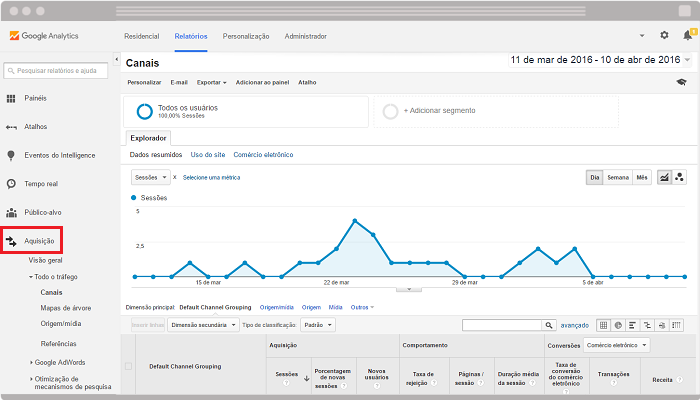
Task: Open the settings gear icon
Action: (x=664, y=35)
